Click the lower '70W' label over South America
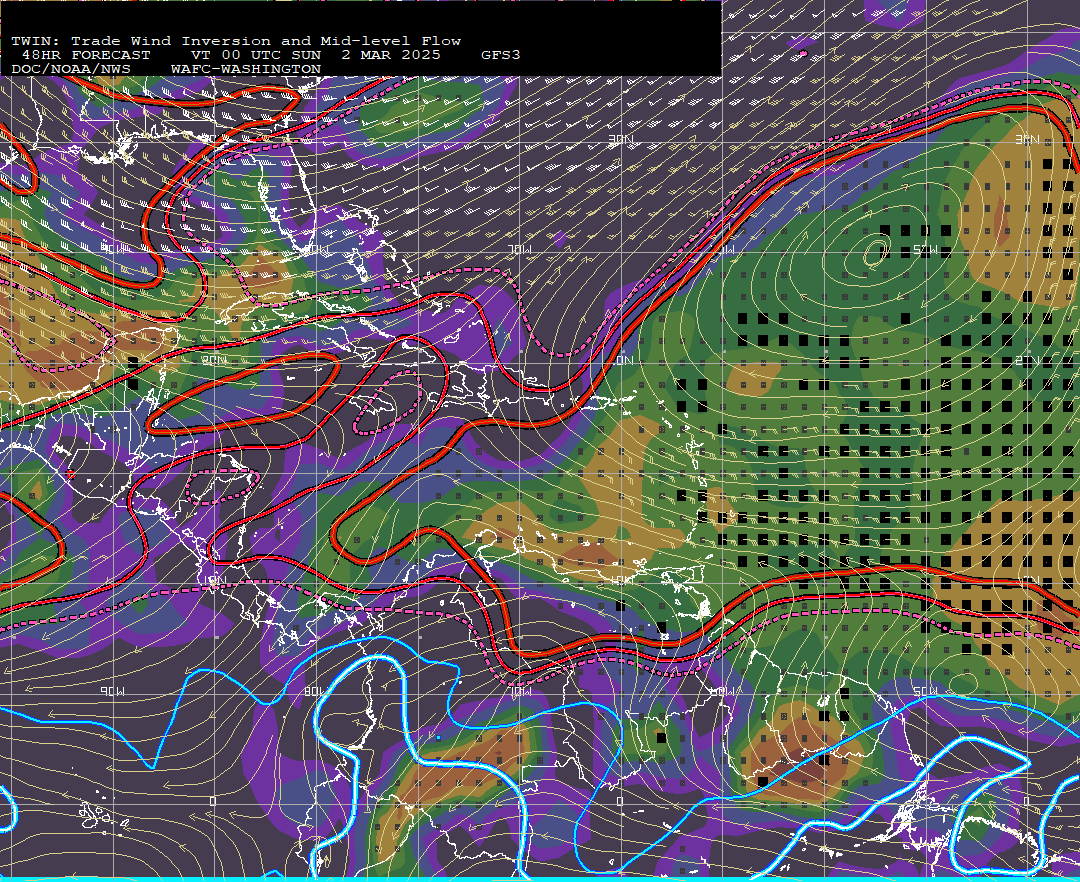Image resolution: width=1080 pixels, height=882 pixels. tap(519, 691)
